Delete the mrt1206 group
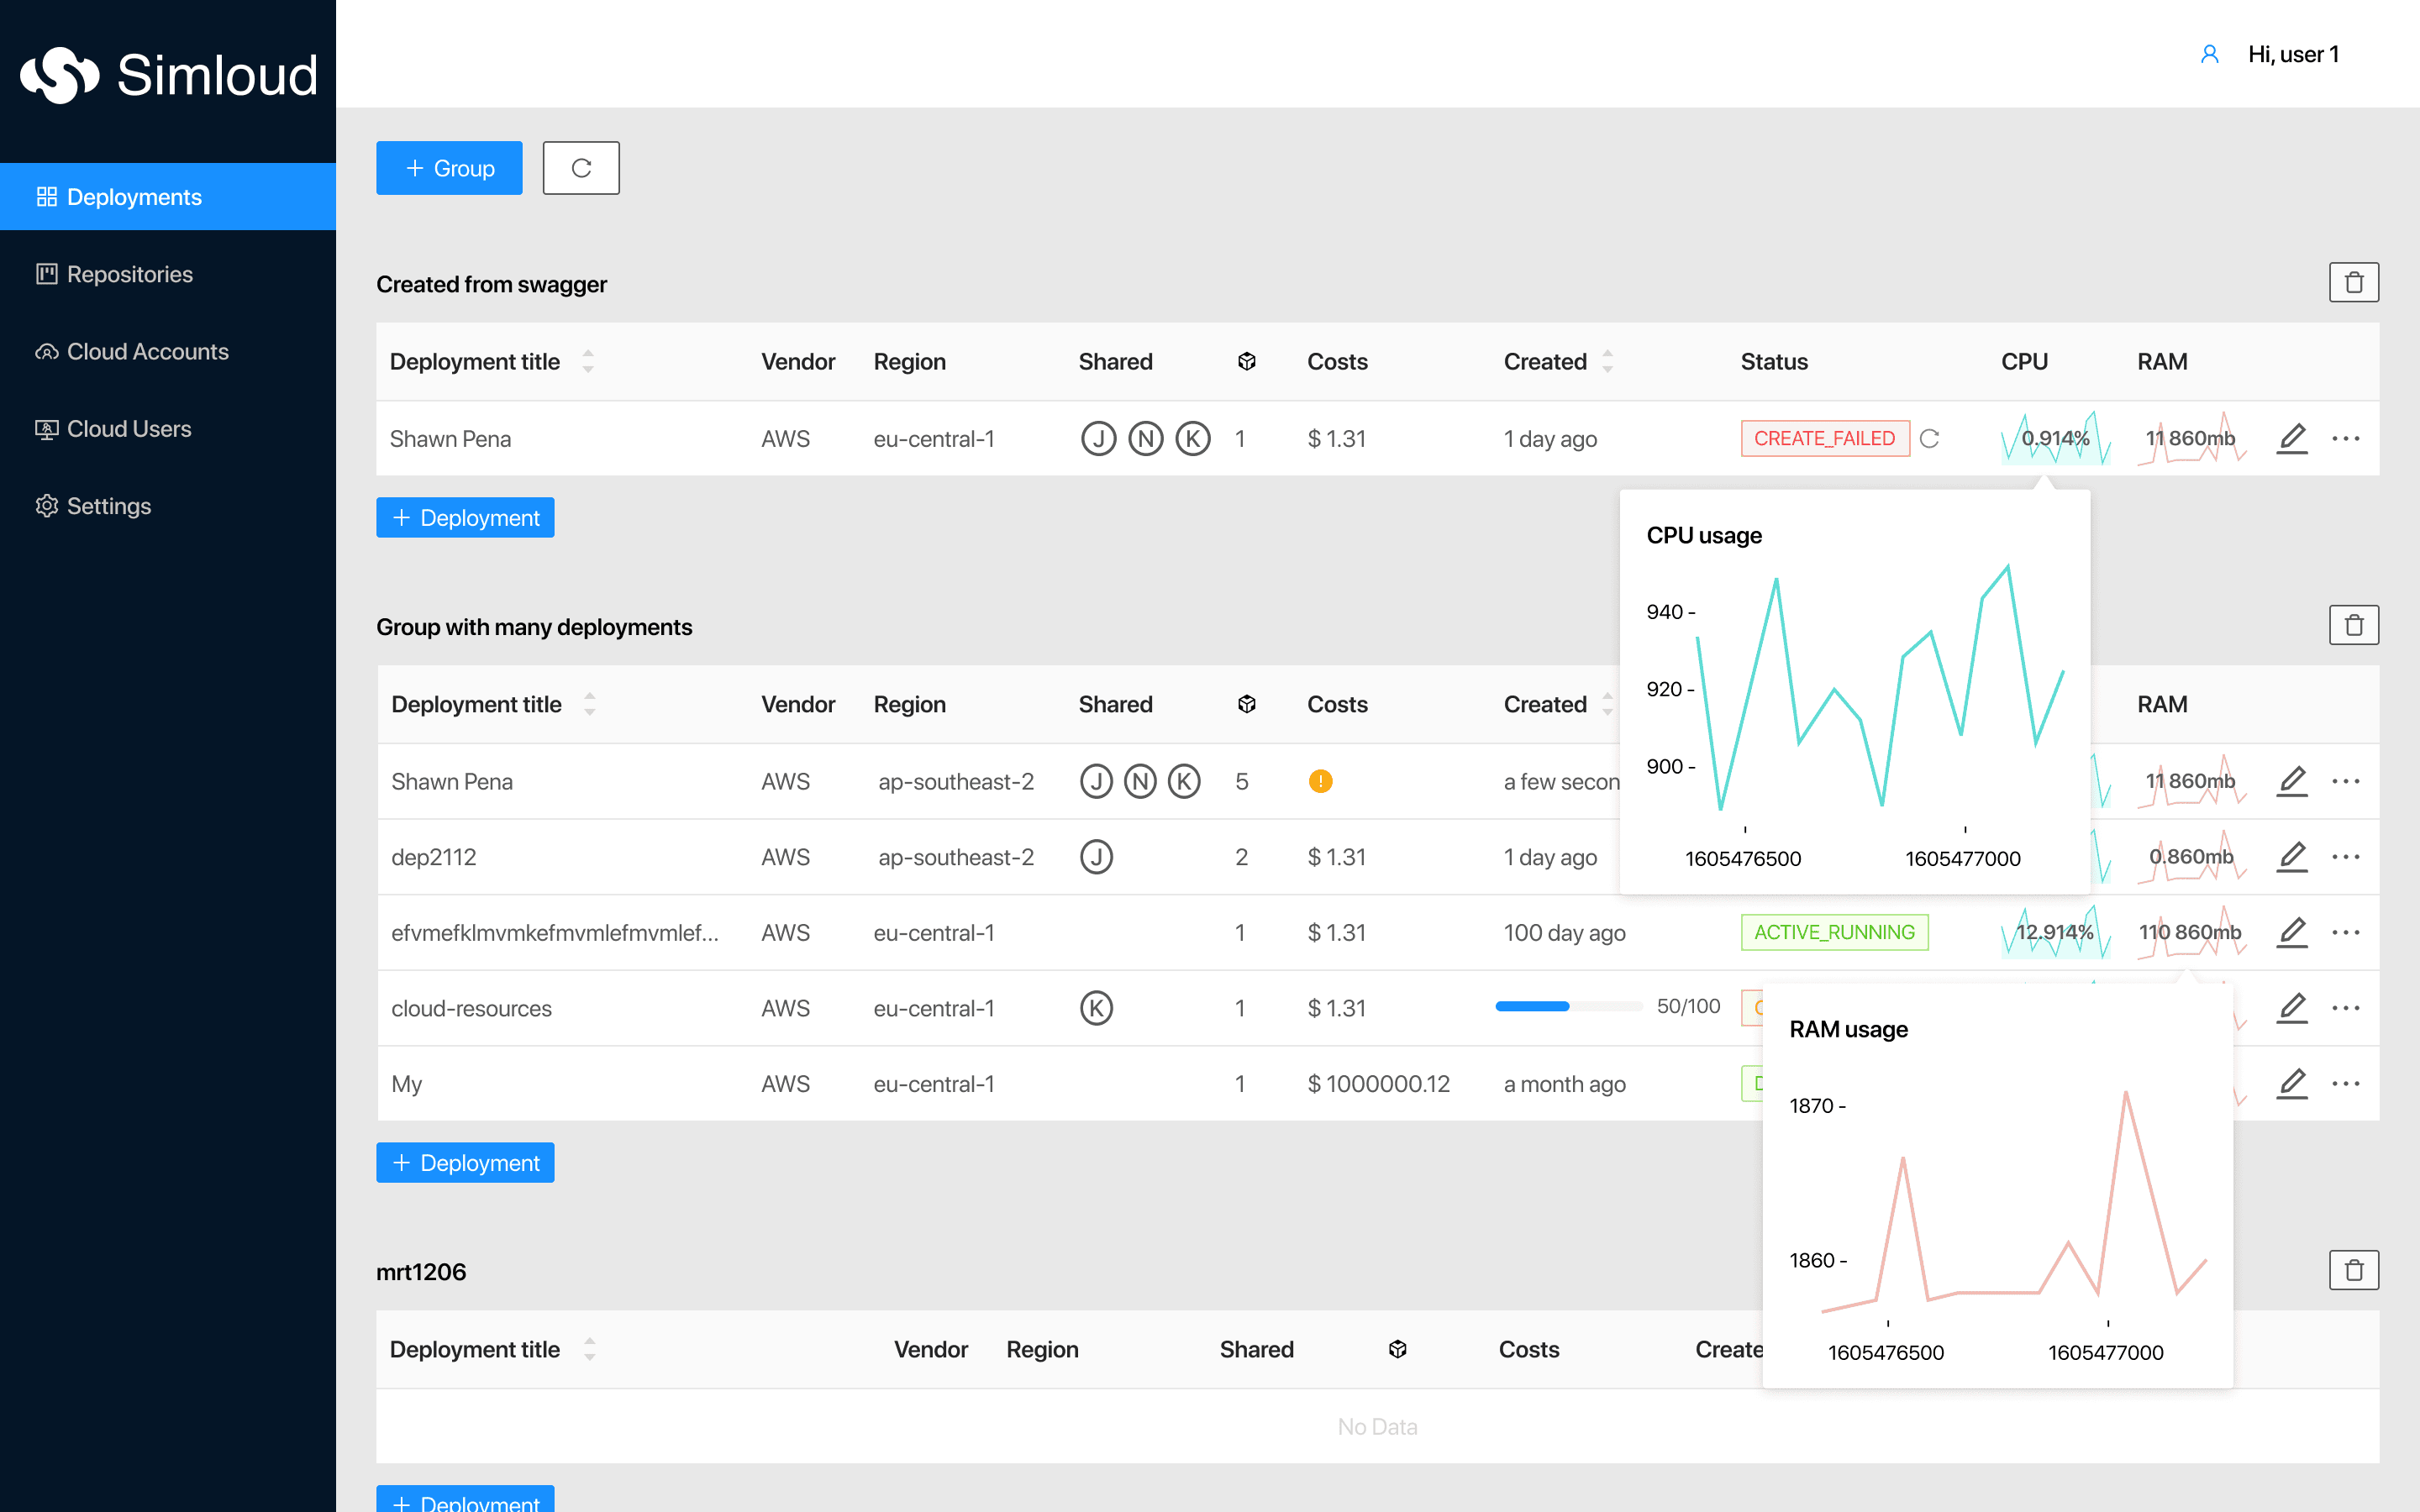This screenshot has width=2420, height=1512. point(2354,1270)
